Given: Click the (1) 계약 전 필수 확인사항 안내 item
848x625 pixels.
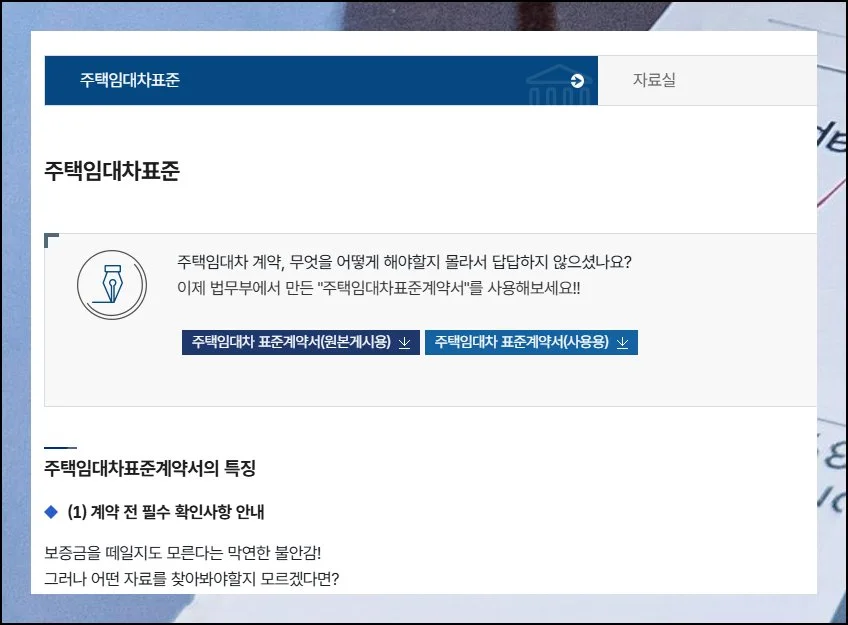Looking at the screenshot, I should click(x=165, y=512).
